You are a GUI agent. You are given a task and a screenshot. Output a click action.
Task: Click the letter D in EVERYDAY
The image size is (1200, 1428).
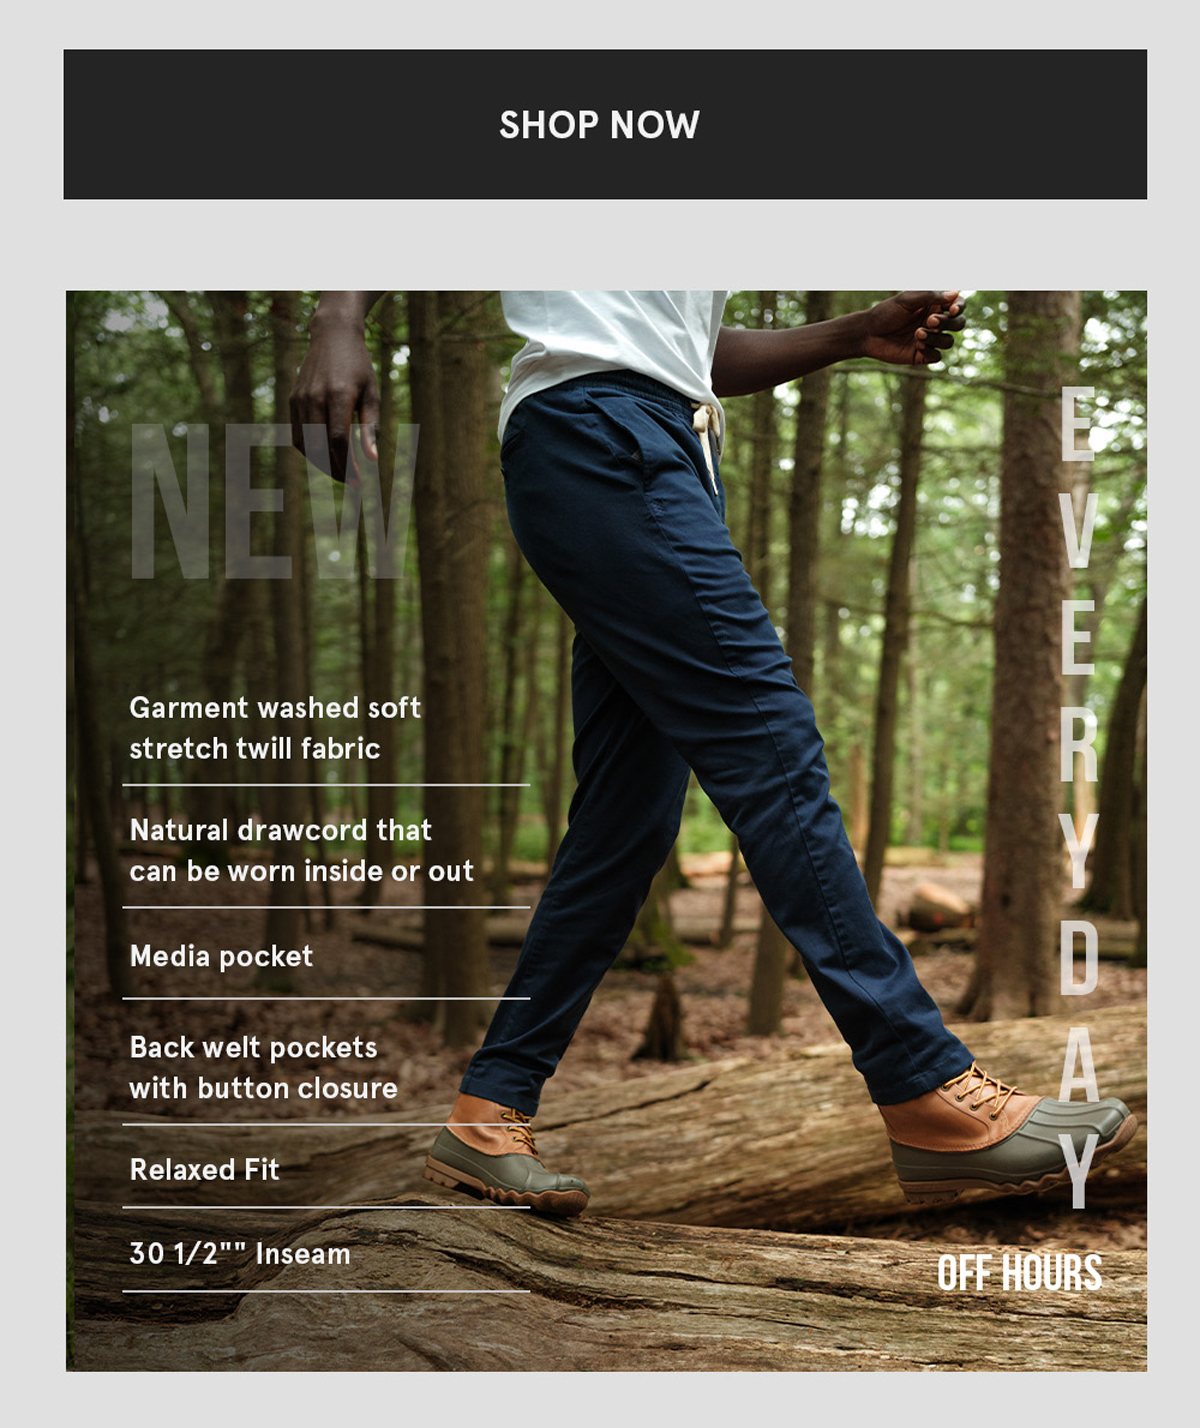click(x=1079, y=957)
